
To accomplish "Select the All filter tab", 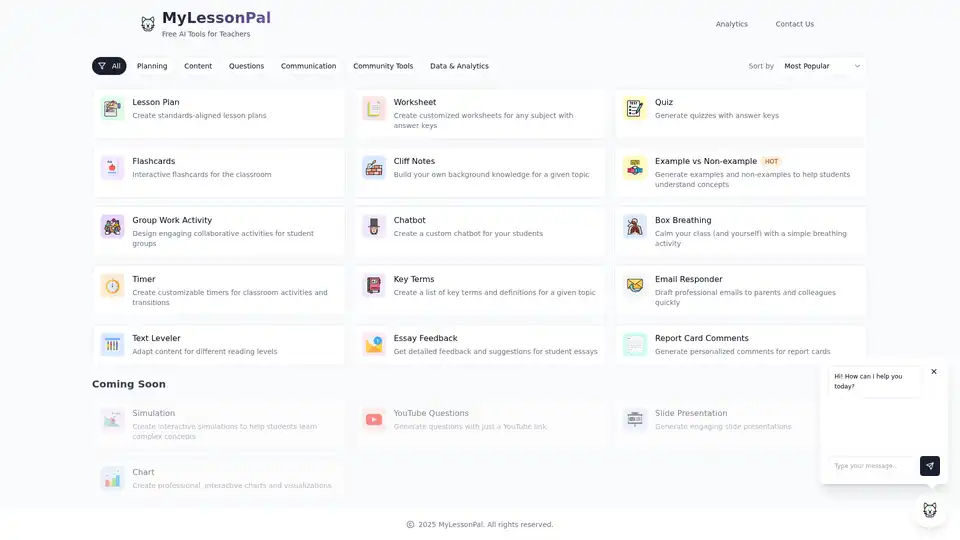I will click(x=109, y=66).
